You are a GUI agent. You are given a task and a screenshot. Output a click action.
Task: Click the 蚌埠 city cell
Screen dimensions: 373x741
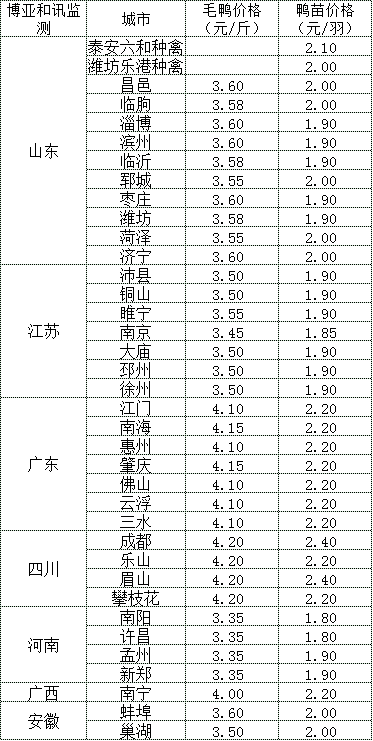(x=135, y=712)
